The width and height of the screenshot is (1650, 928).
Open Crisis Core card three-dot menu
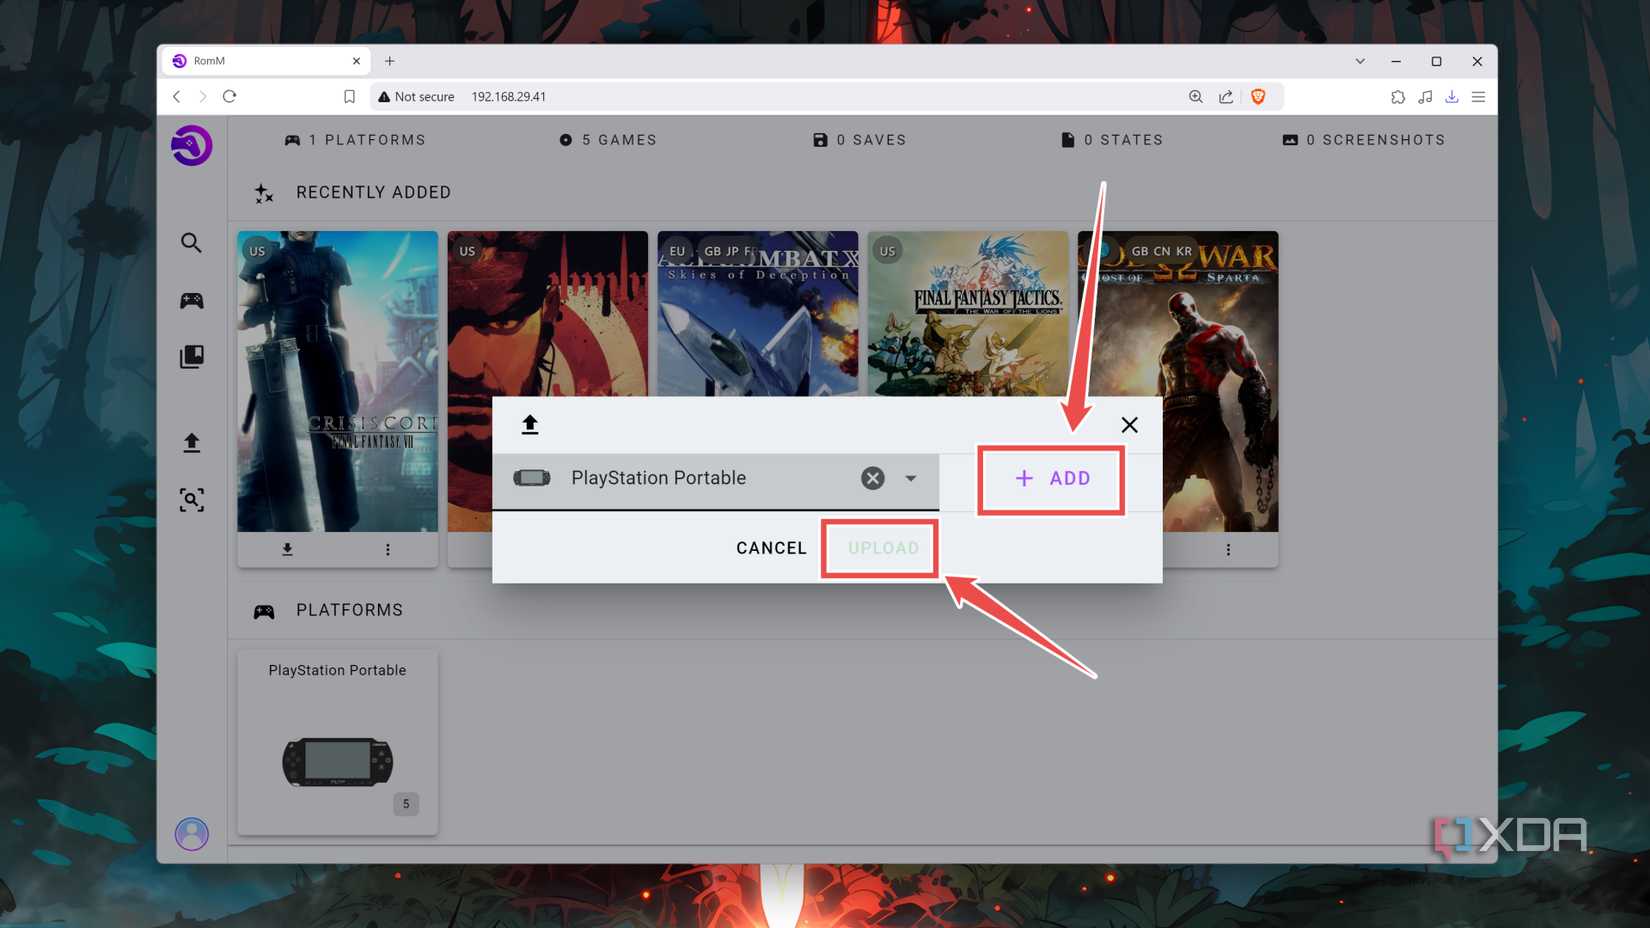click(388, 549)
